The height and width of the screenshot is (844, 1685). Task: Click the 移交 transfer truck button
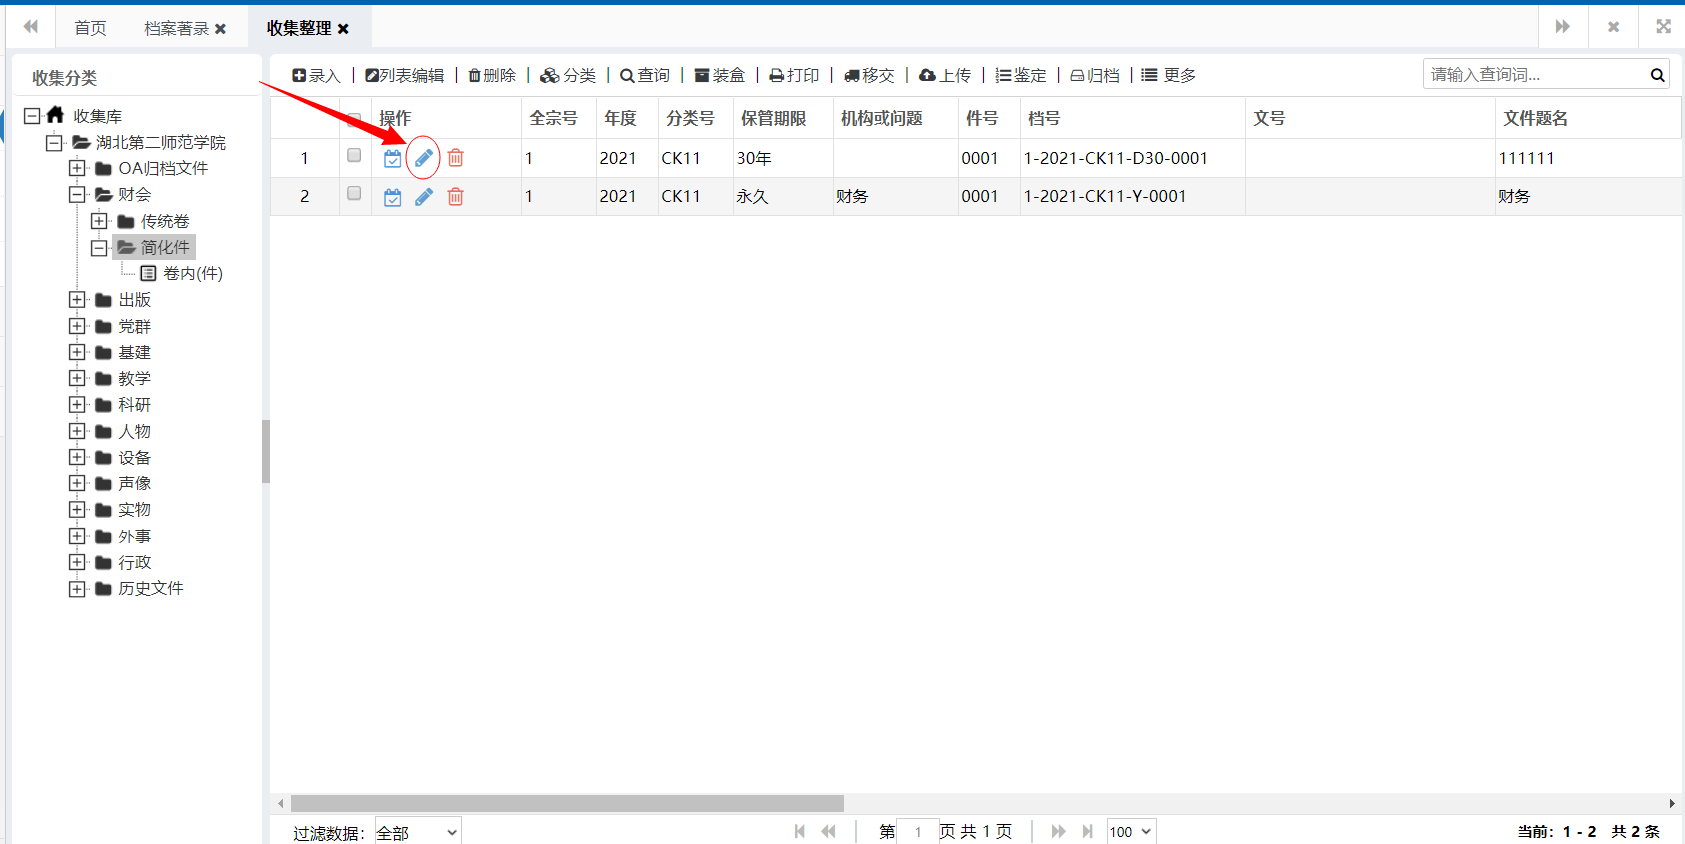869,76
